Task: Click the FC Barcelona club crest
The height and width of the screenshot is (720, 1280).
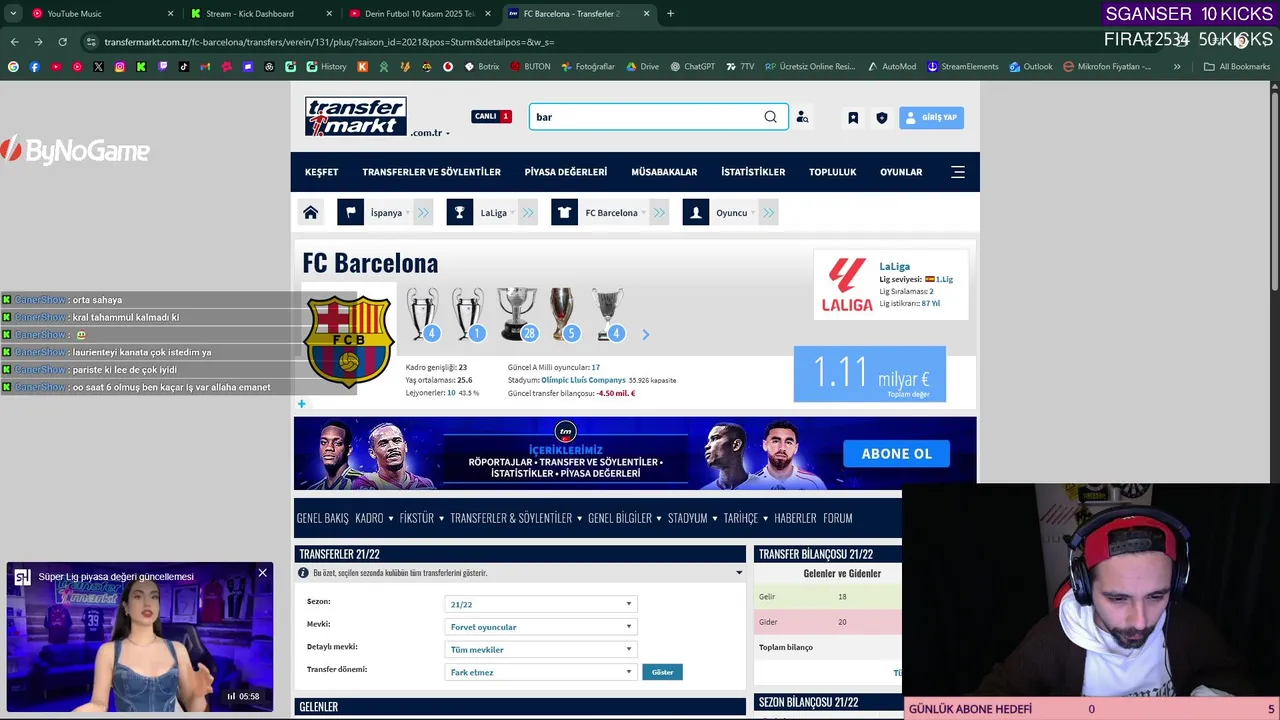Action: (349, 341)
